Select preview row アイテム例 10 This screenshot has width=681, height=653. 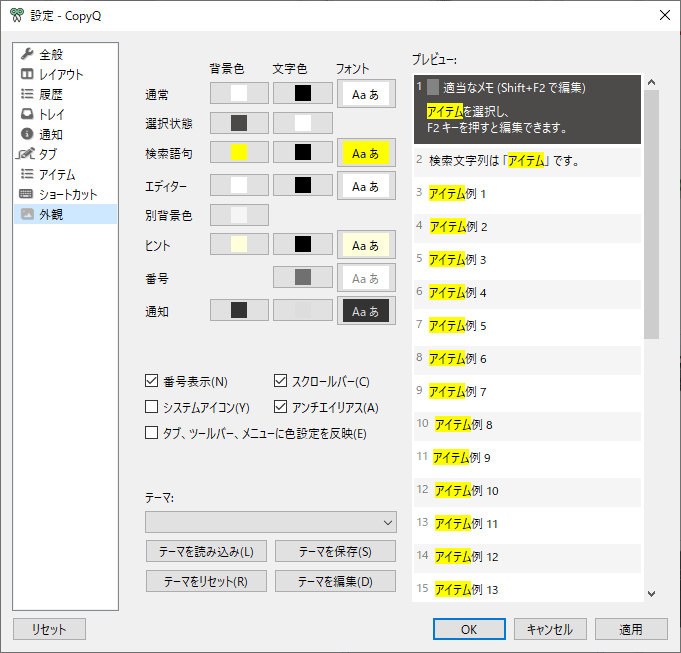pyautogui.click(x=527, y=492)
